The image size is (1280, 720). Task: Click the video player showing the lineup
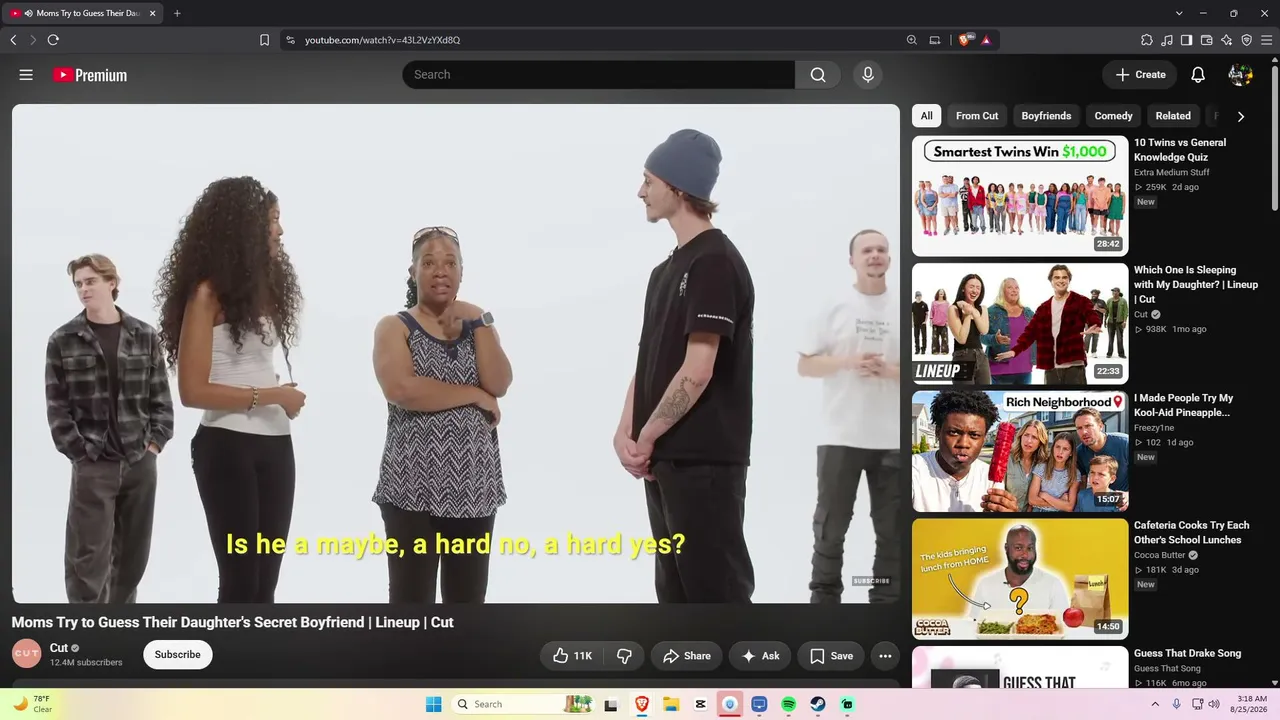pyautogui.click(x=456, y=354)
